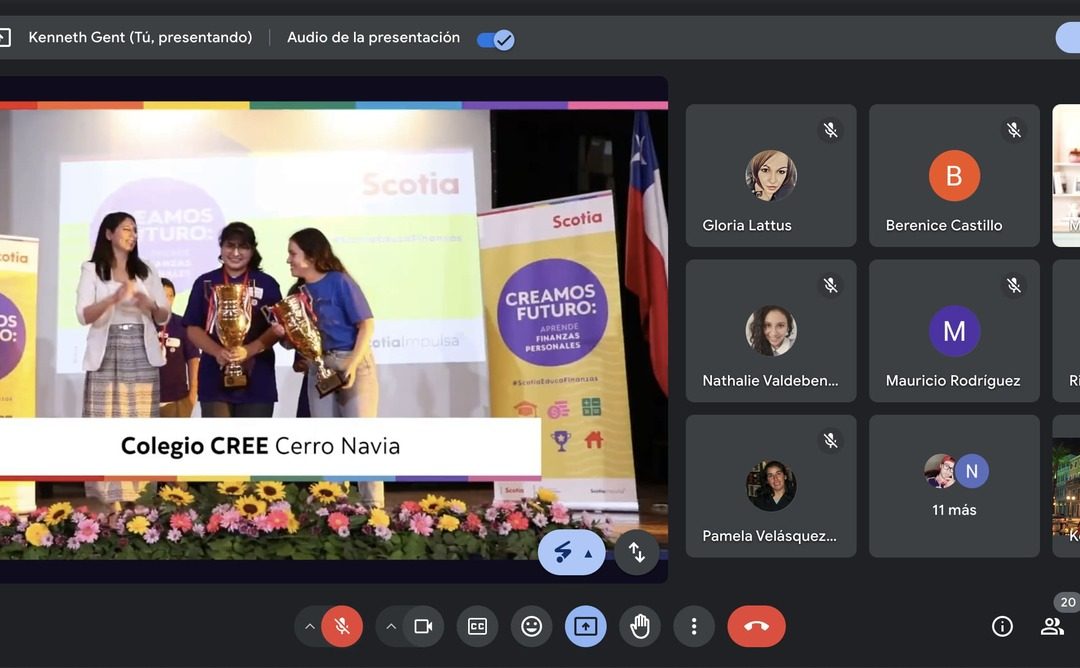Raise your hand
Viewport: 1080px width, 668px height.
640,626
